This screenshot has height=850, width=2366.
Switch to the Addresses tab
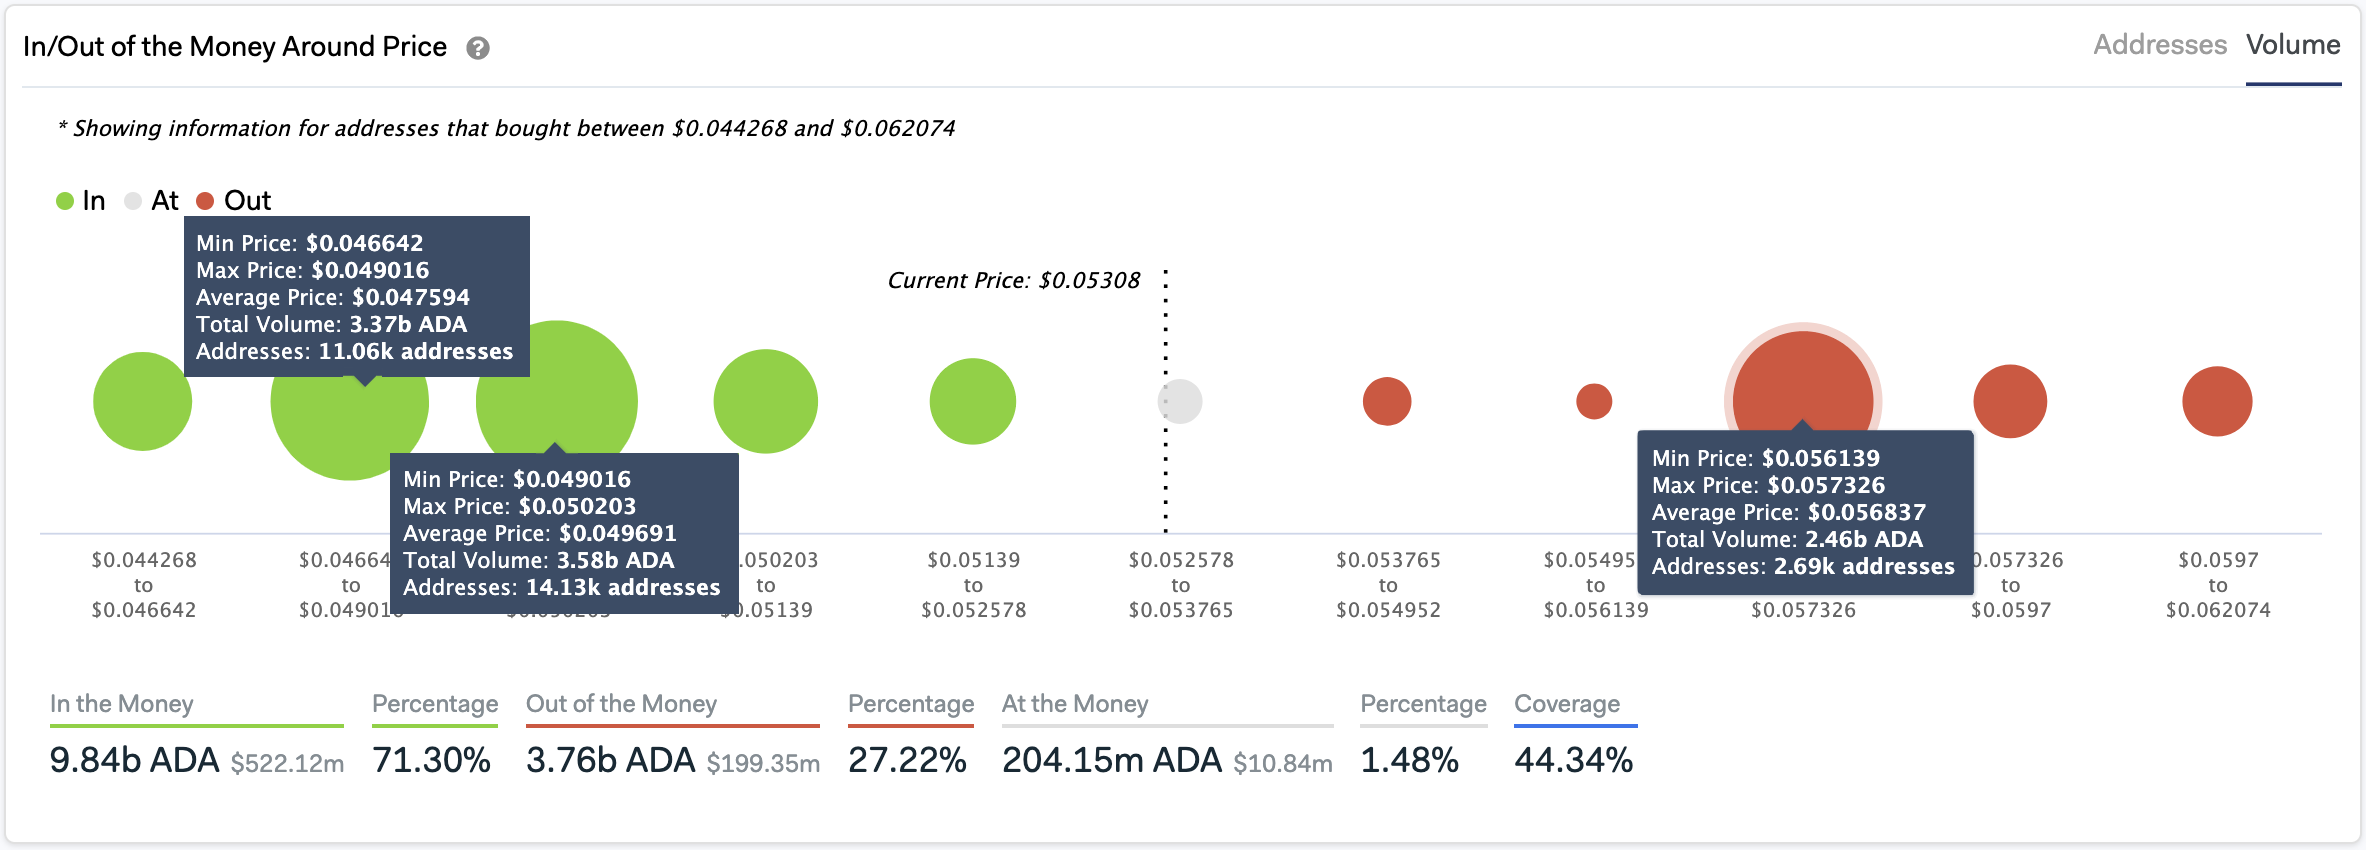click(2159, 45)
